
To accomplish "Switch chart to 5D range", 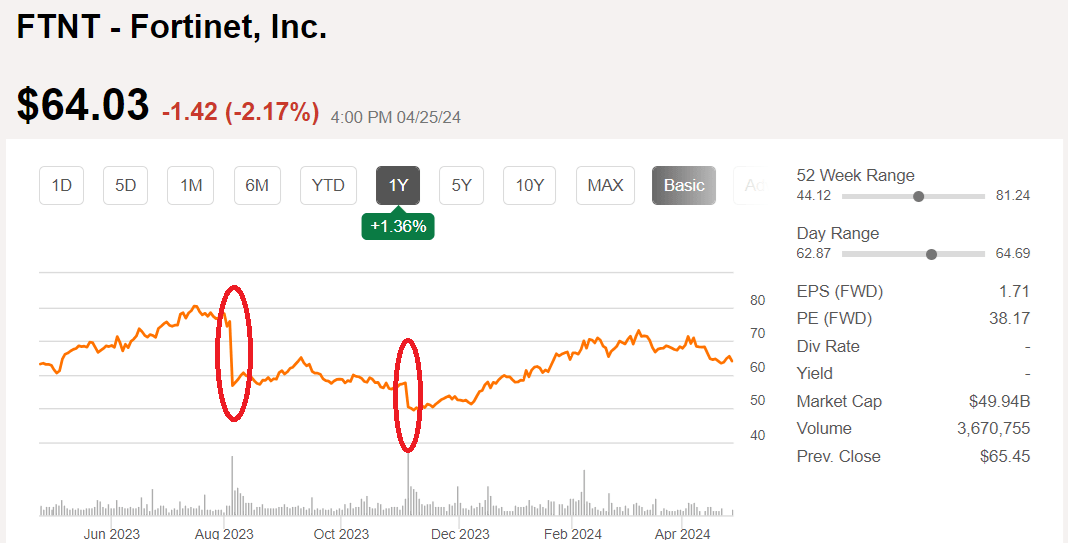I will 126,185.
